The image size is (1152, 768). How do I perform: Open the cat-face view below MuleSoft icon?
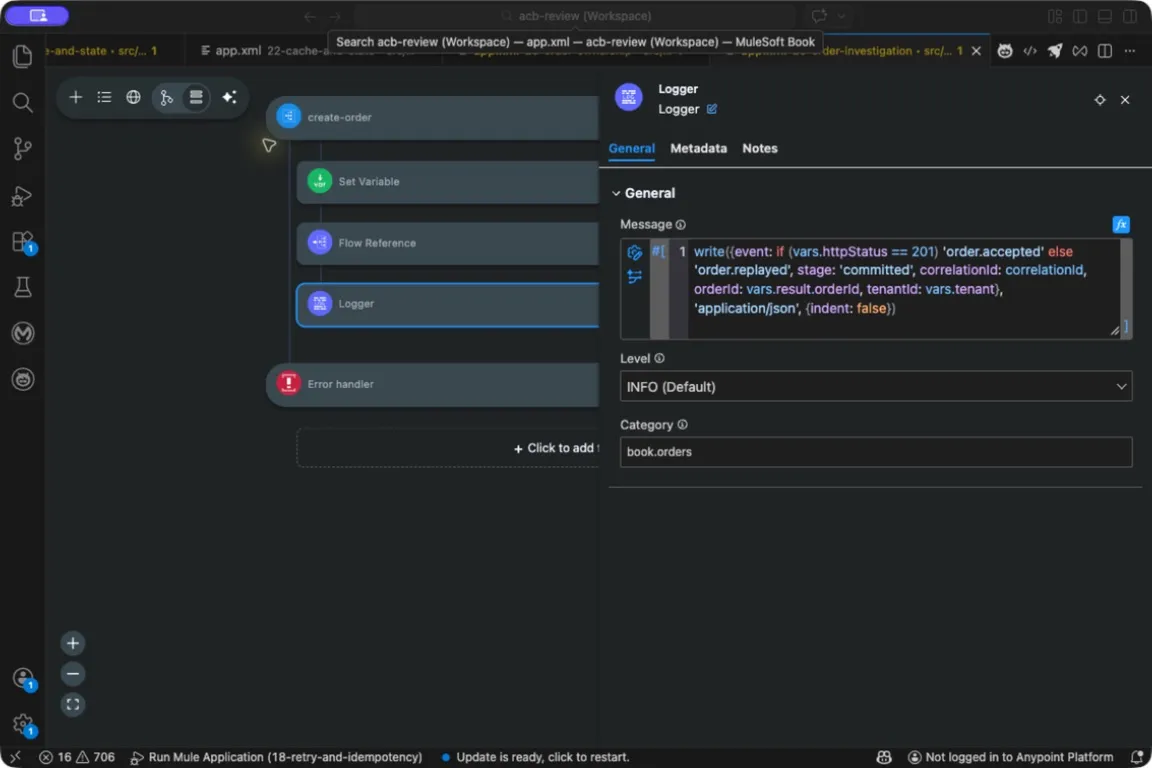tap(23, 380)
